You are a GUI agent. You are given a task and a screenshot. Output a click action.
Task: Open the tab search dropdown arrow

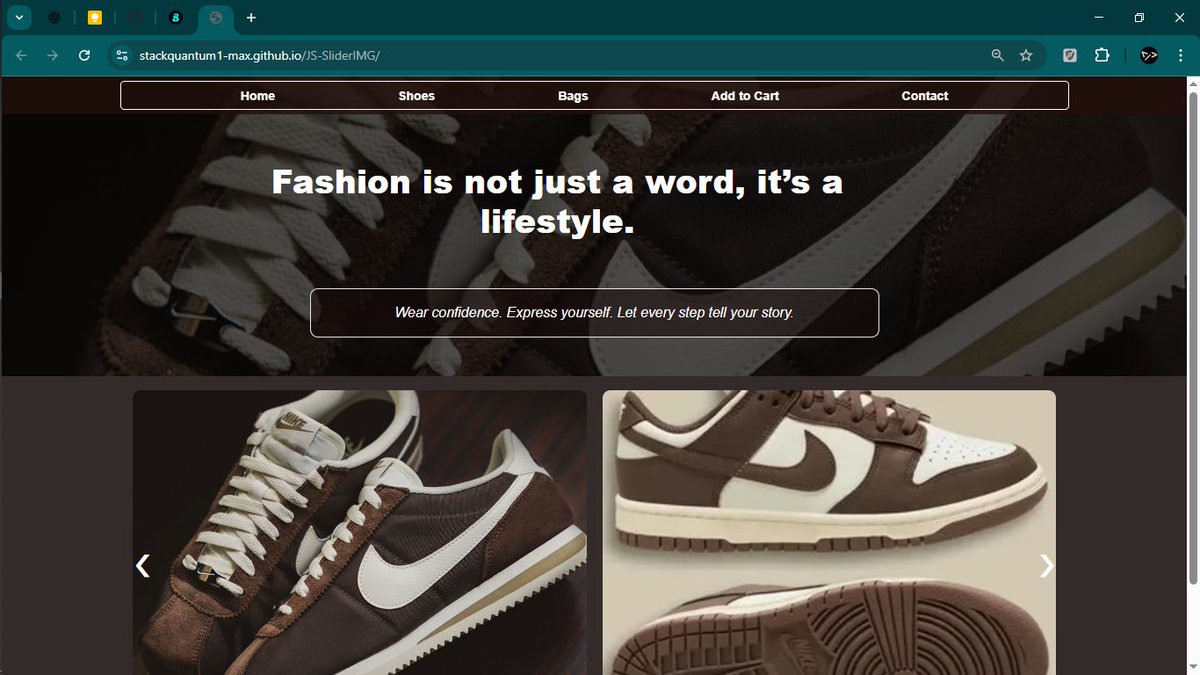pos(19,17)
